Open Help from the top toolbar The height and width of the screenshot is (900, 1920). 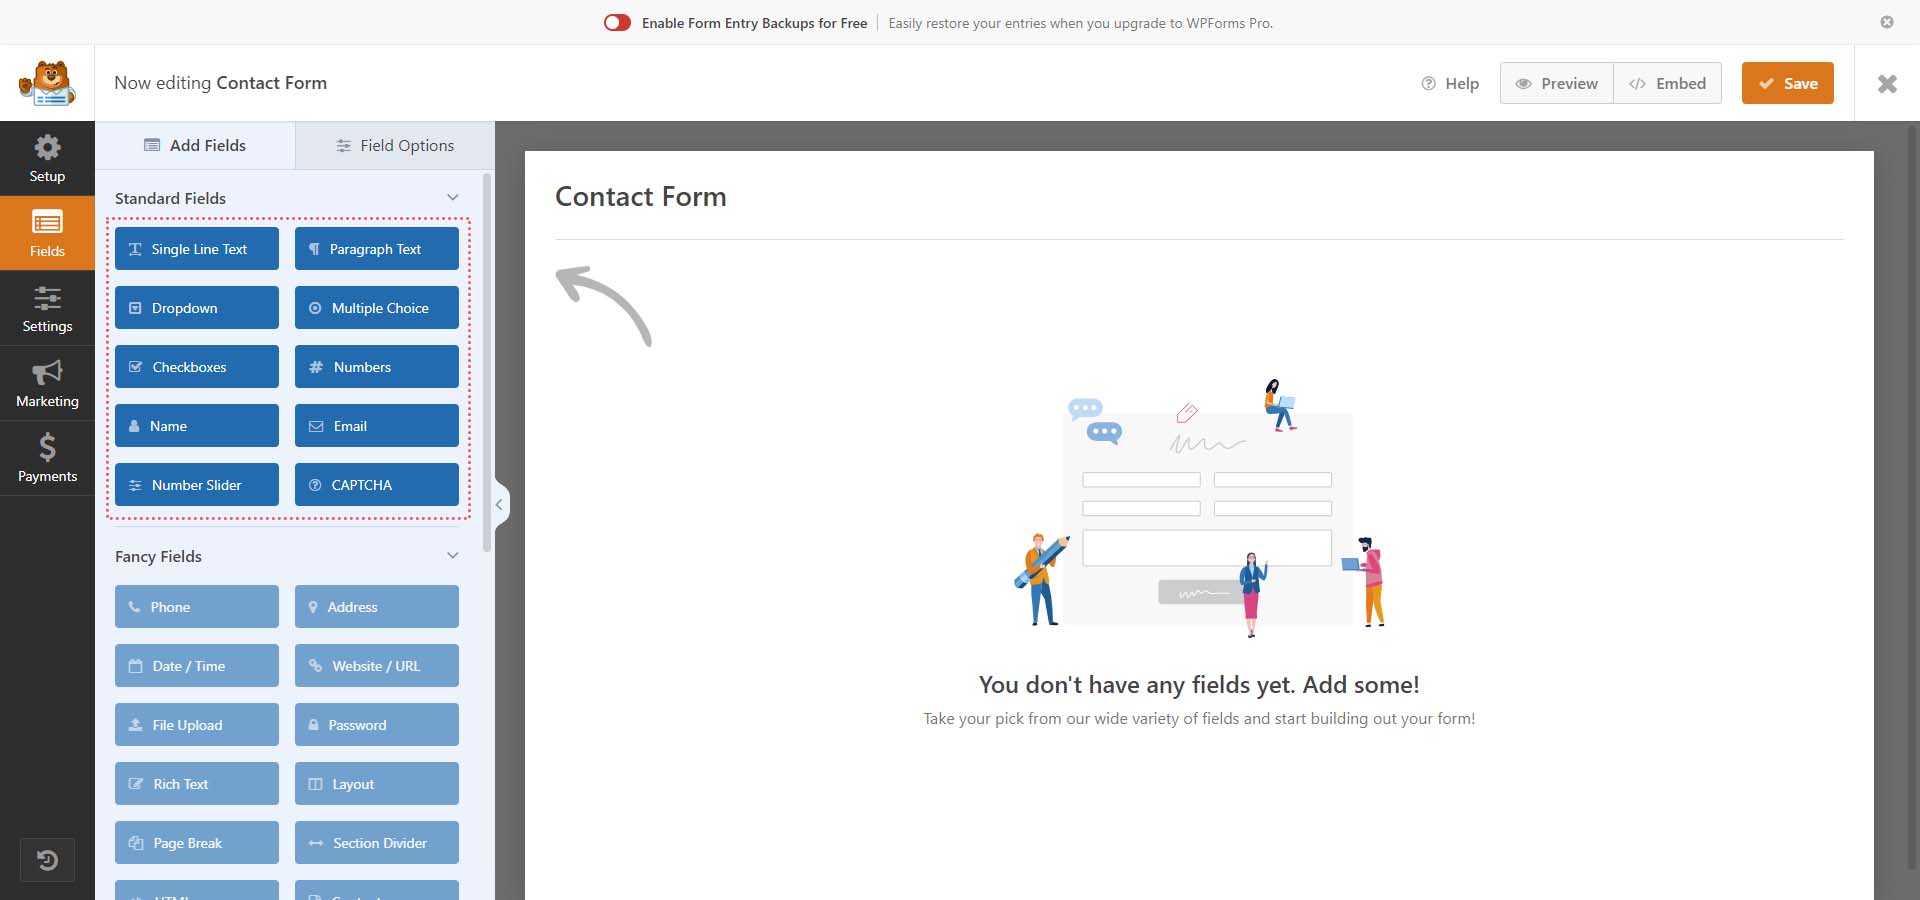(1449, 83)
